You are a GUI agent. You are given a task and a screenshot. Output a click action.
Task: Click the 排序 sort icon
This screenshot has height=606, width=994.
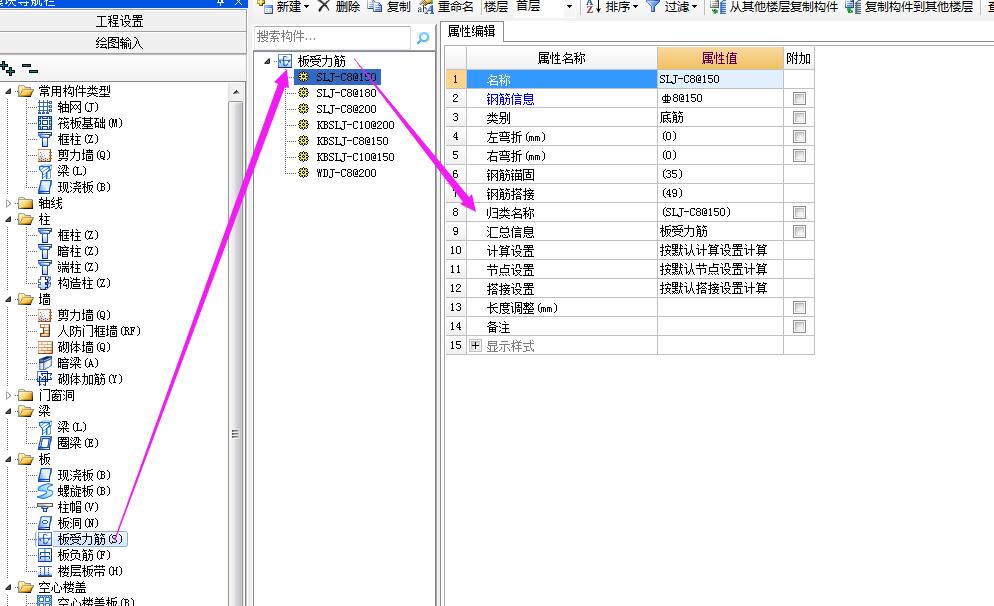click(593, 6)
